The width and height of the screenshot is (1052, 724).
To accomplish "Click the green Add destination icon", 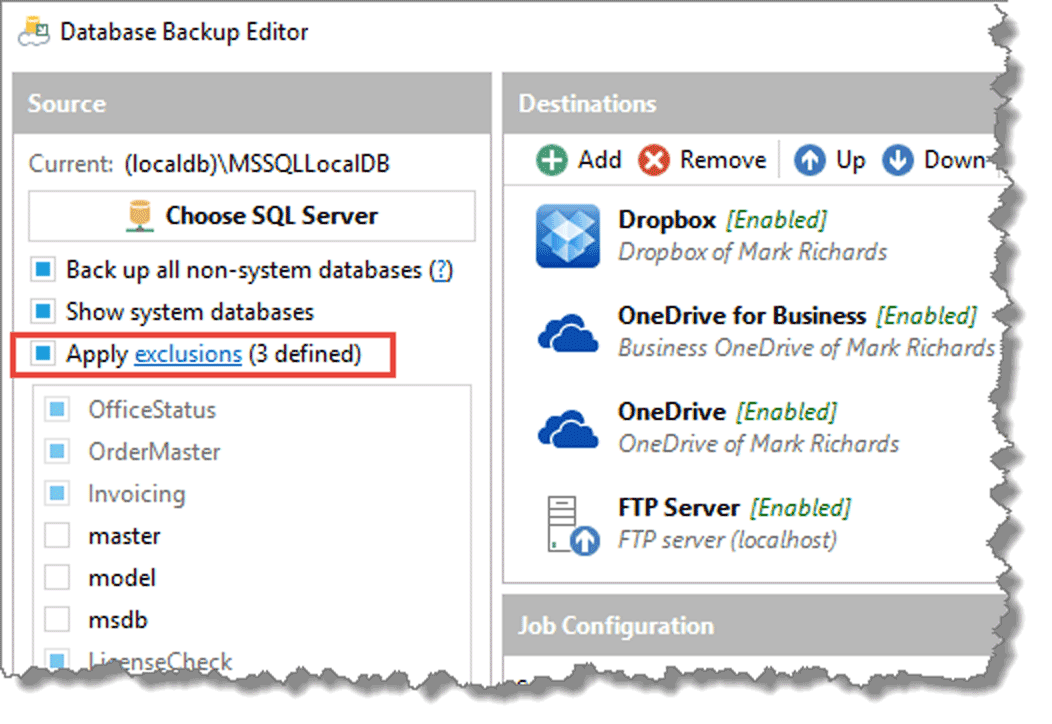I will [x=552, y=161].
